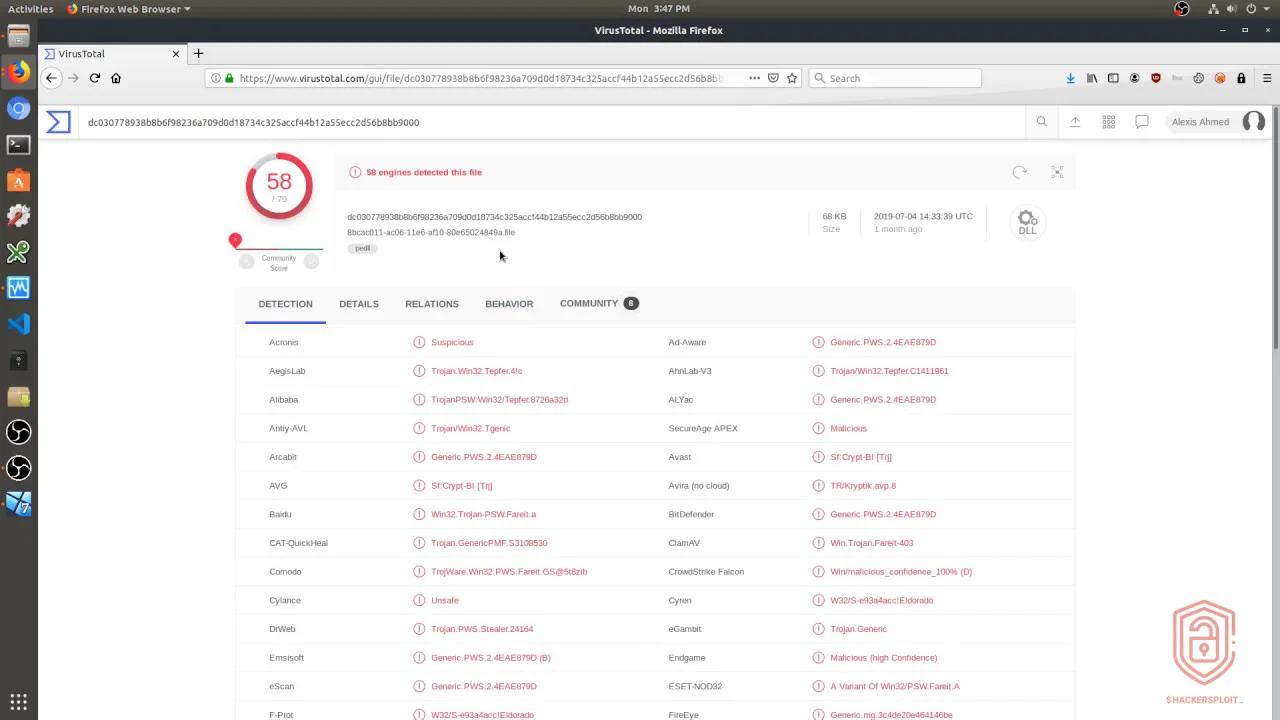The image size is (1280, 720).
Task: Open the VirusTotal search magnifier icon
Action: (1041, 121)
